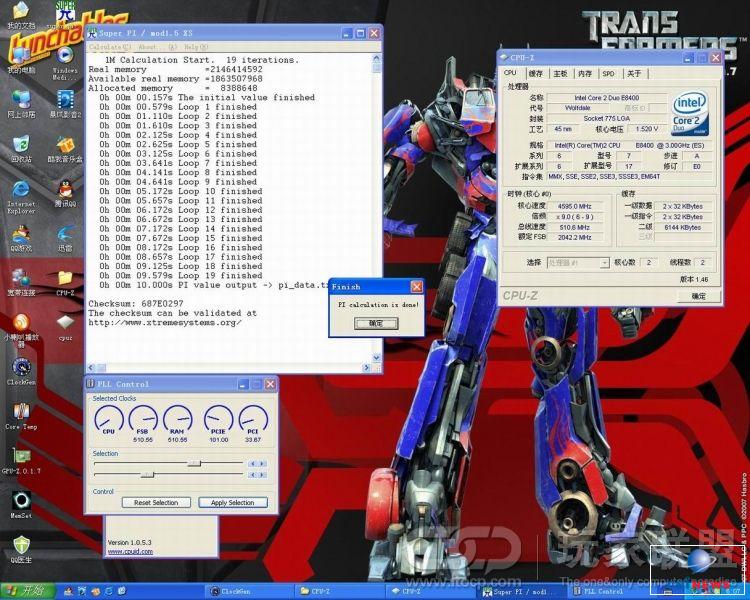
Task: Step the lower PLL slider right arrow
Action: 262,475
